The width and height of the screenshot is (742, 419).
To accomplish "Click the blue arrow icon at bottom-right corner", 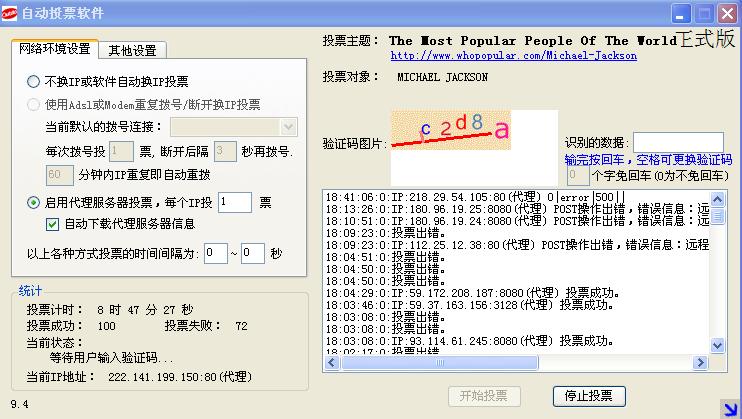I will coord(730,409).
